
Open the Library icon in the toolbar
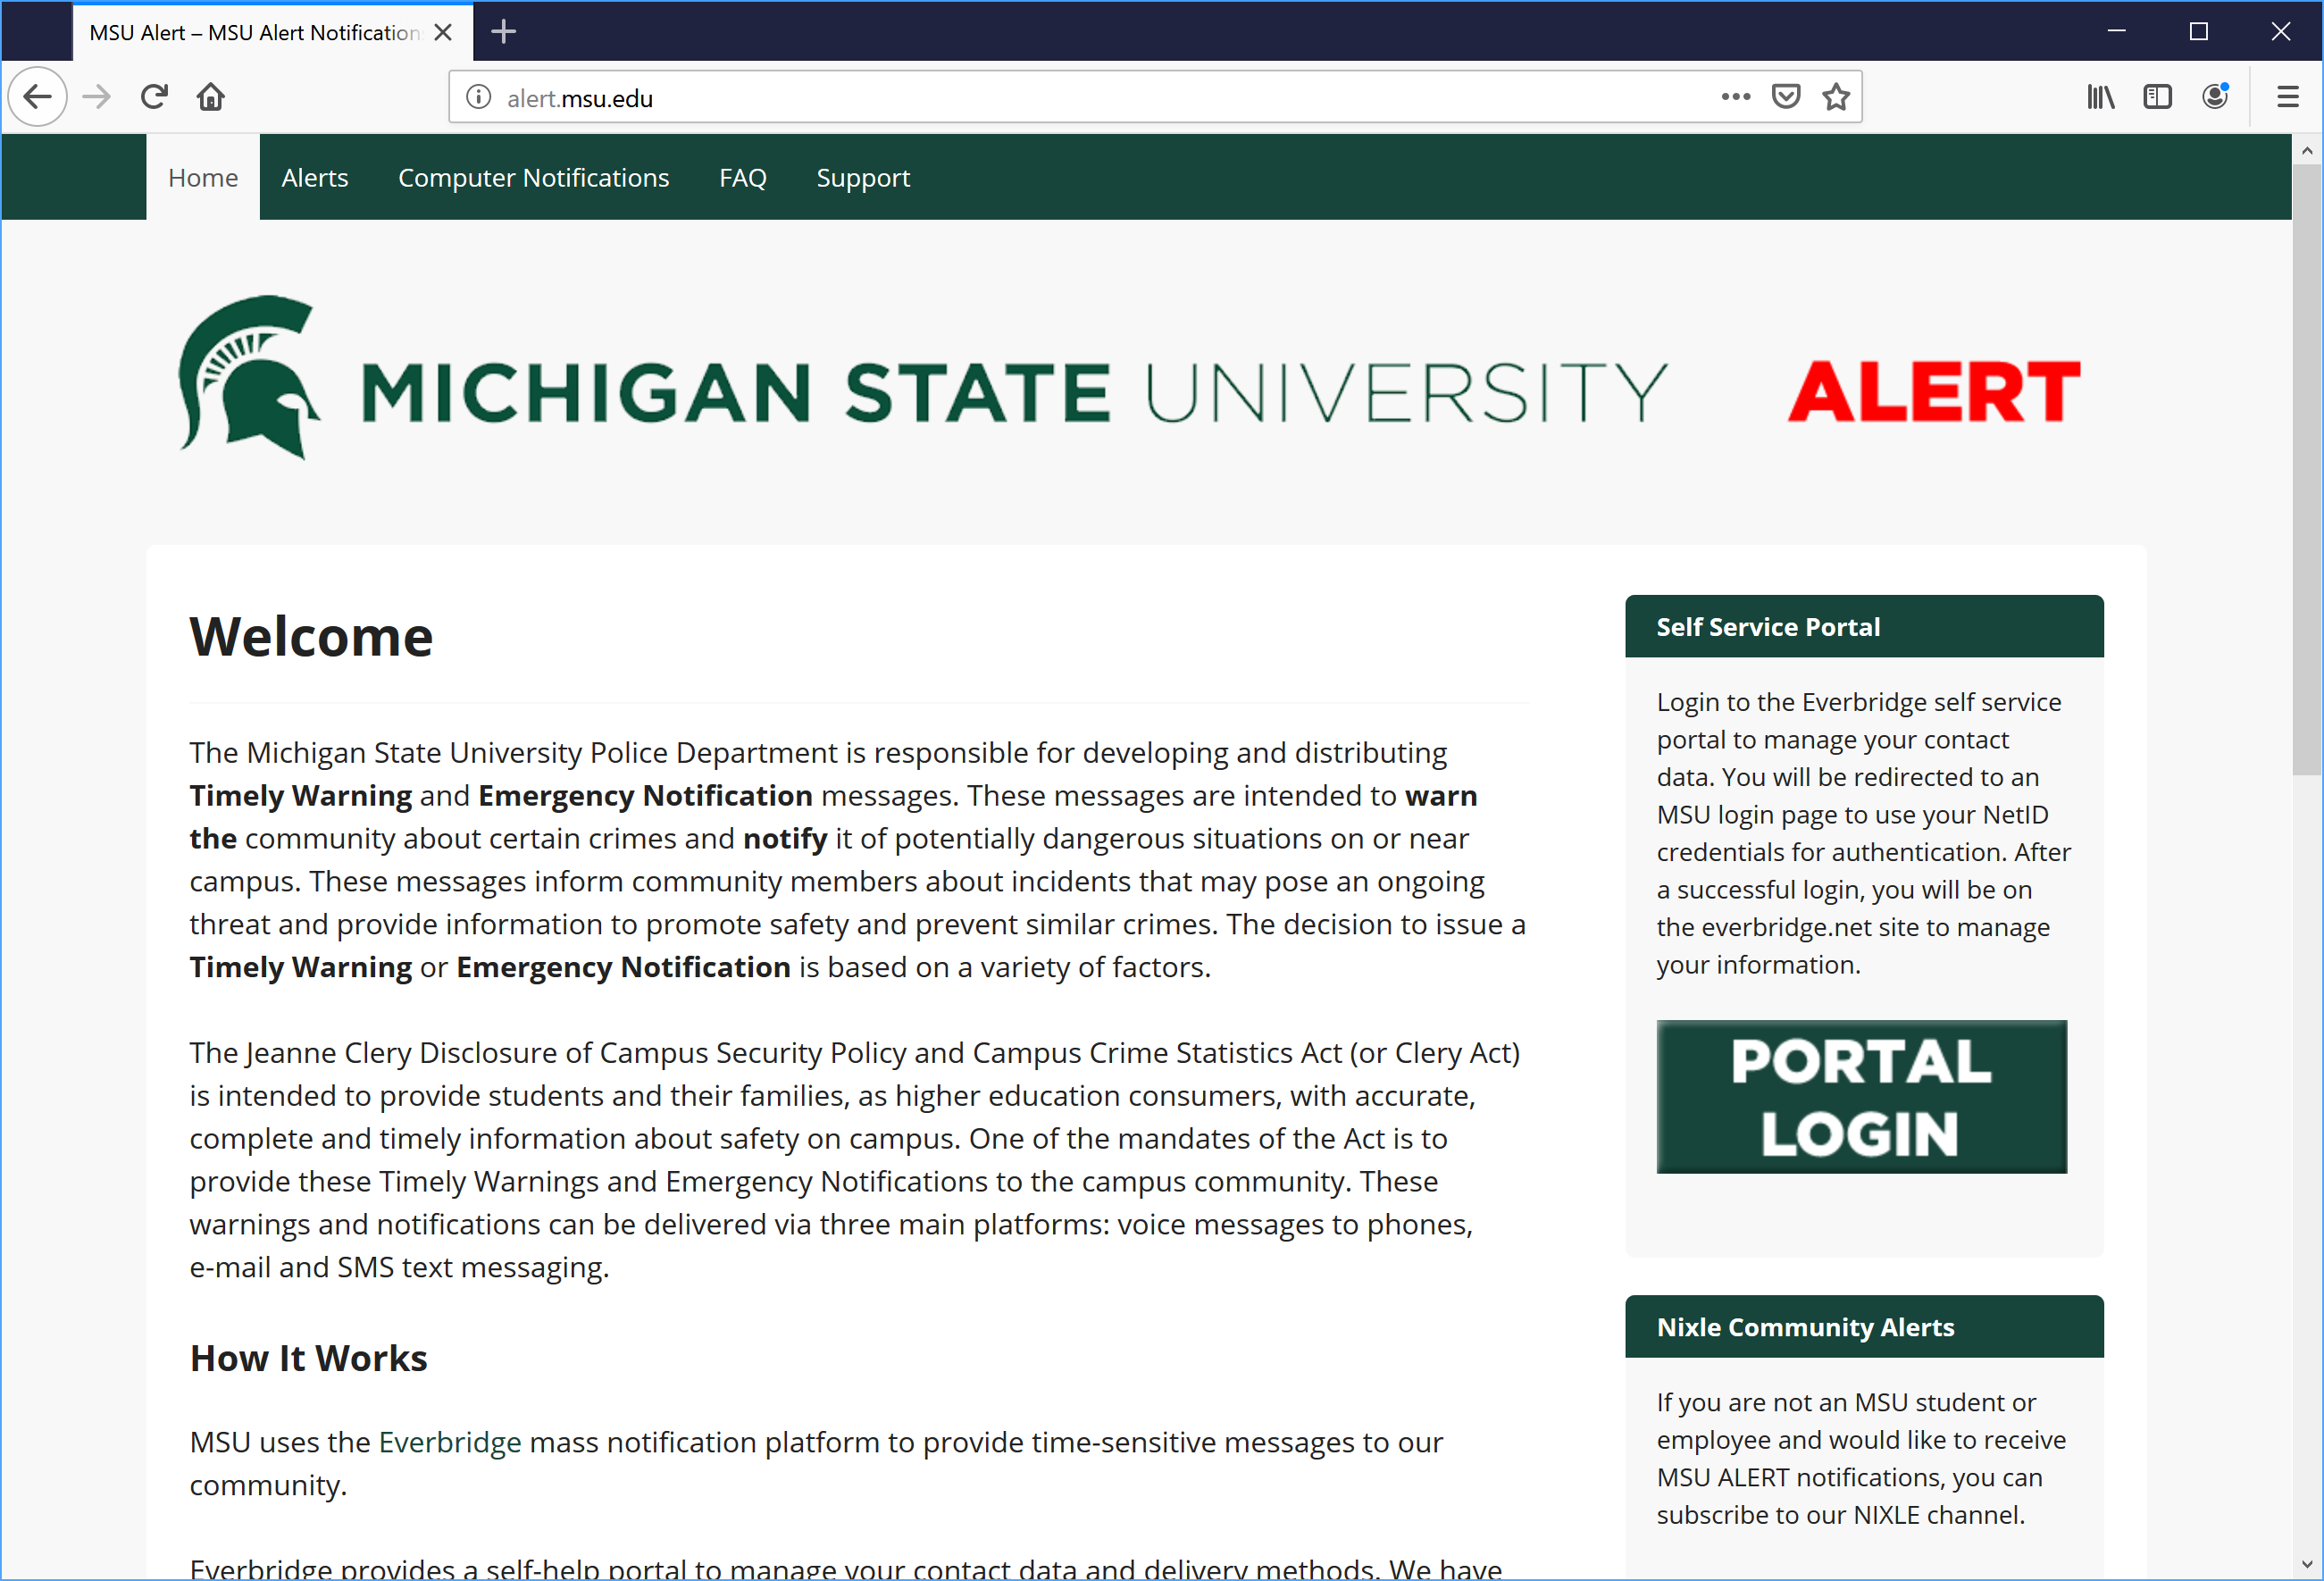pyautogui.click(x=2100, y=97)
